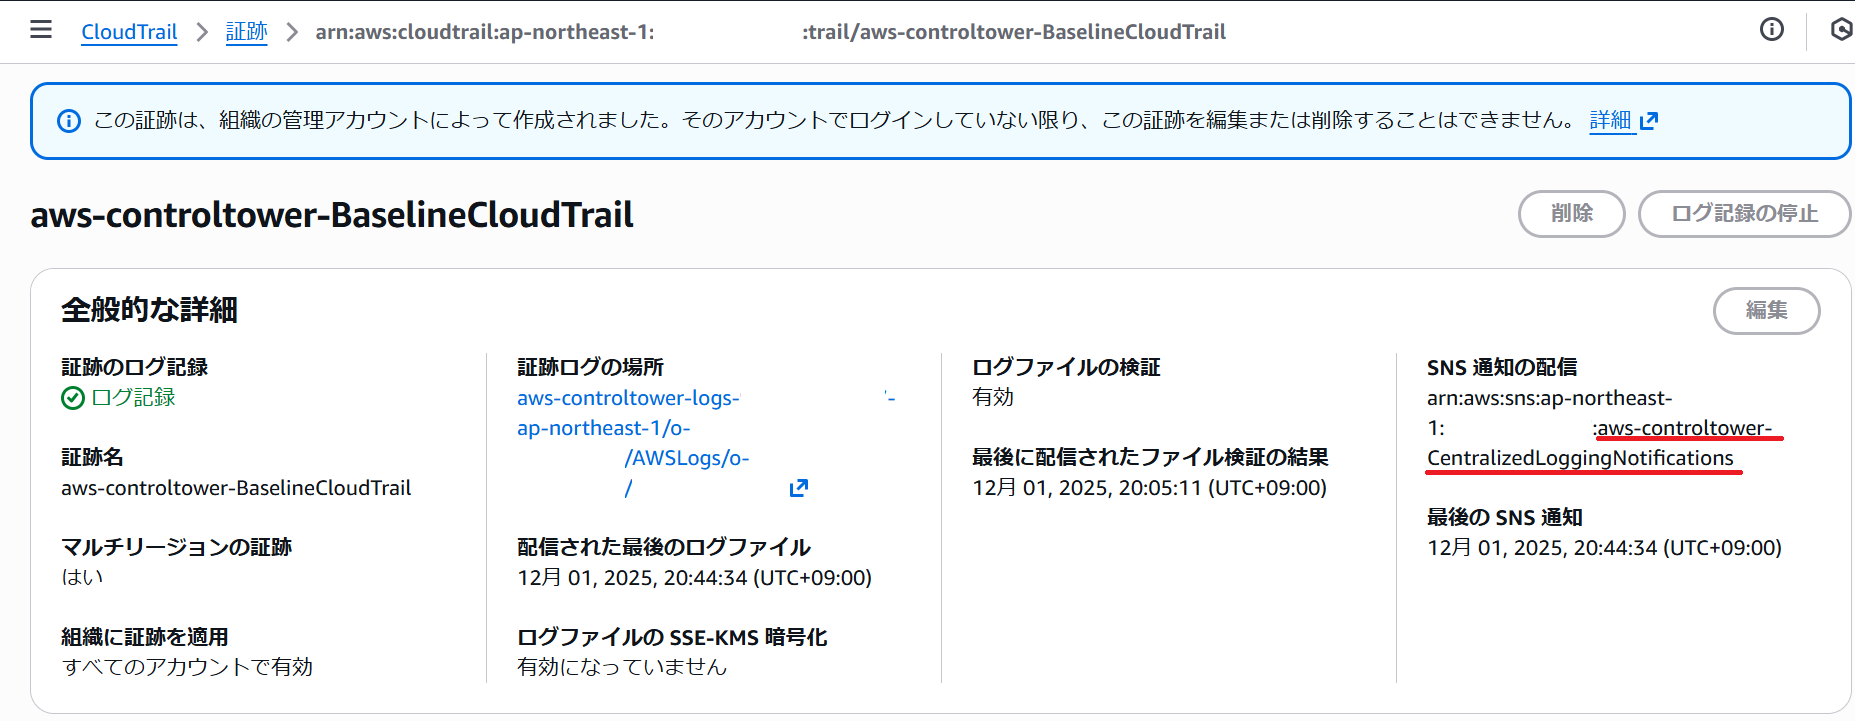The height and width of the screenshot is (721, 1855).
Task: Open the hamburger navigation menu
Action: pos(41,30)
